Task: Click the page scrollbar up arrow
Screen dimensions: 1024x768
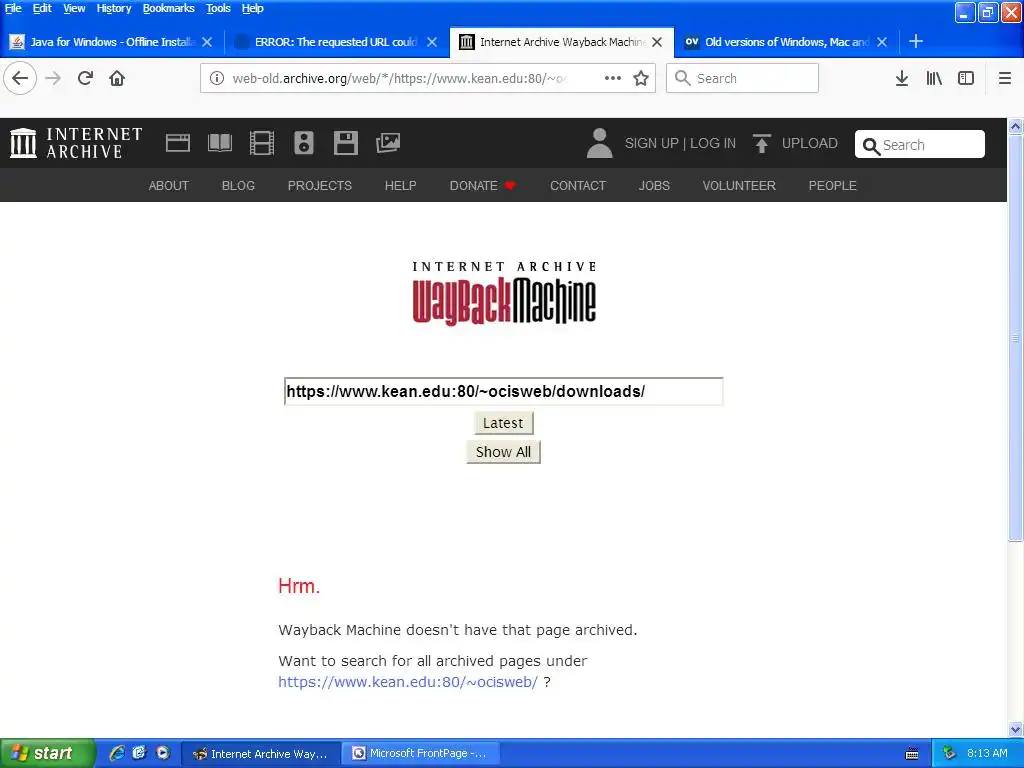Action: click(x=1015, y=127)
